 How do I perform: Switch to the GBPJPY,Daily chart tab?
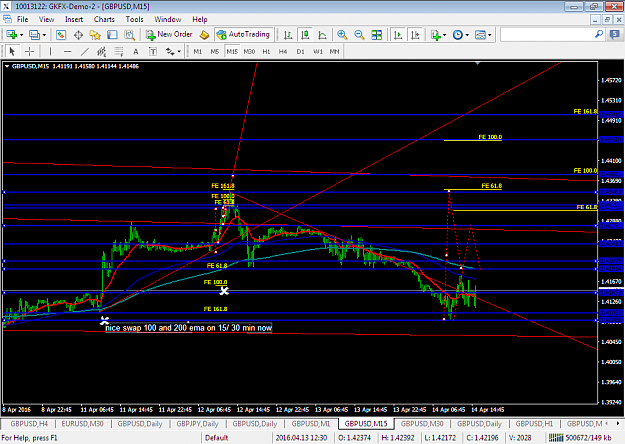(197, 424)
